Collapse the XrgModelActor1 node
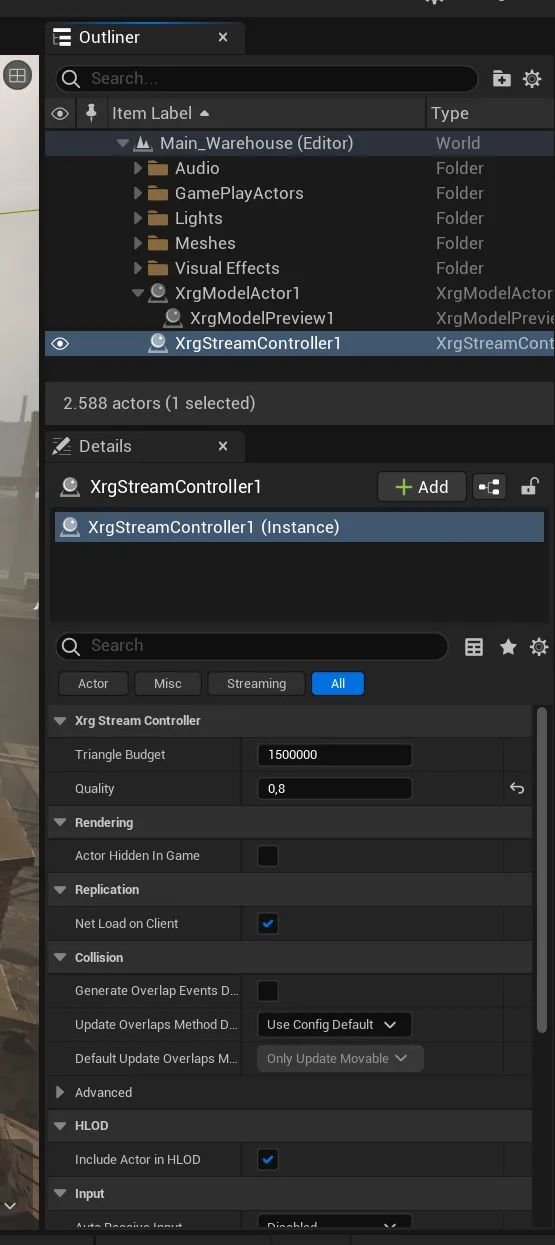 point(138,293)
